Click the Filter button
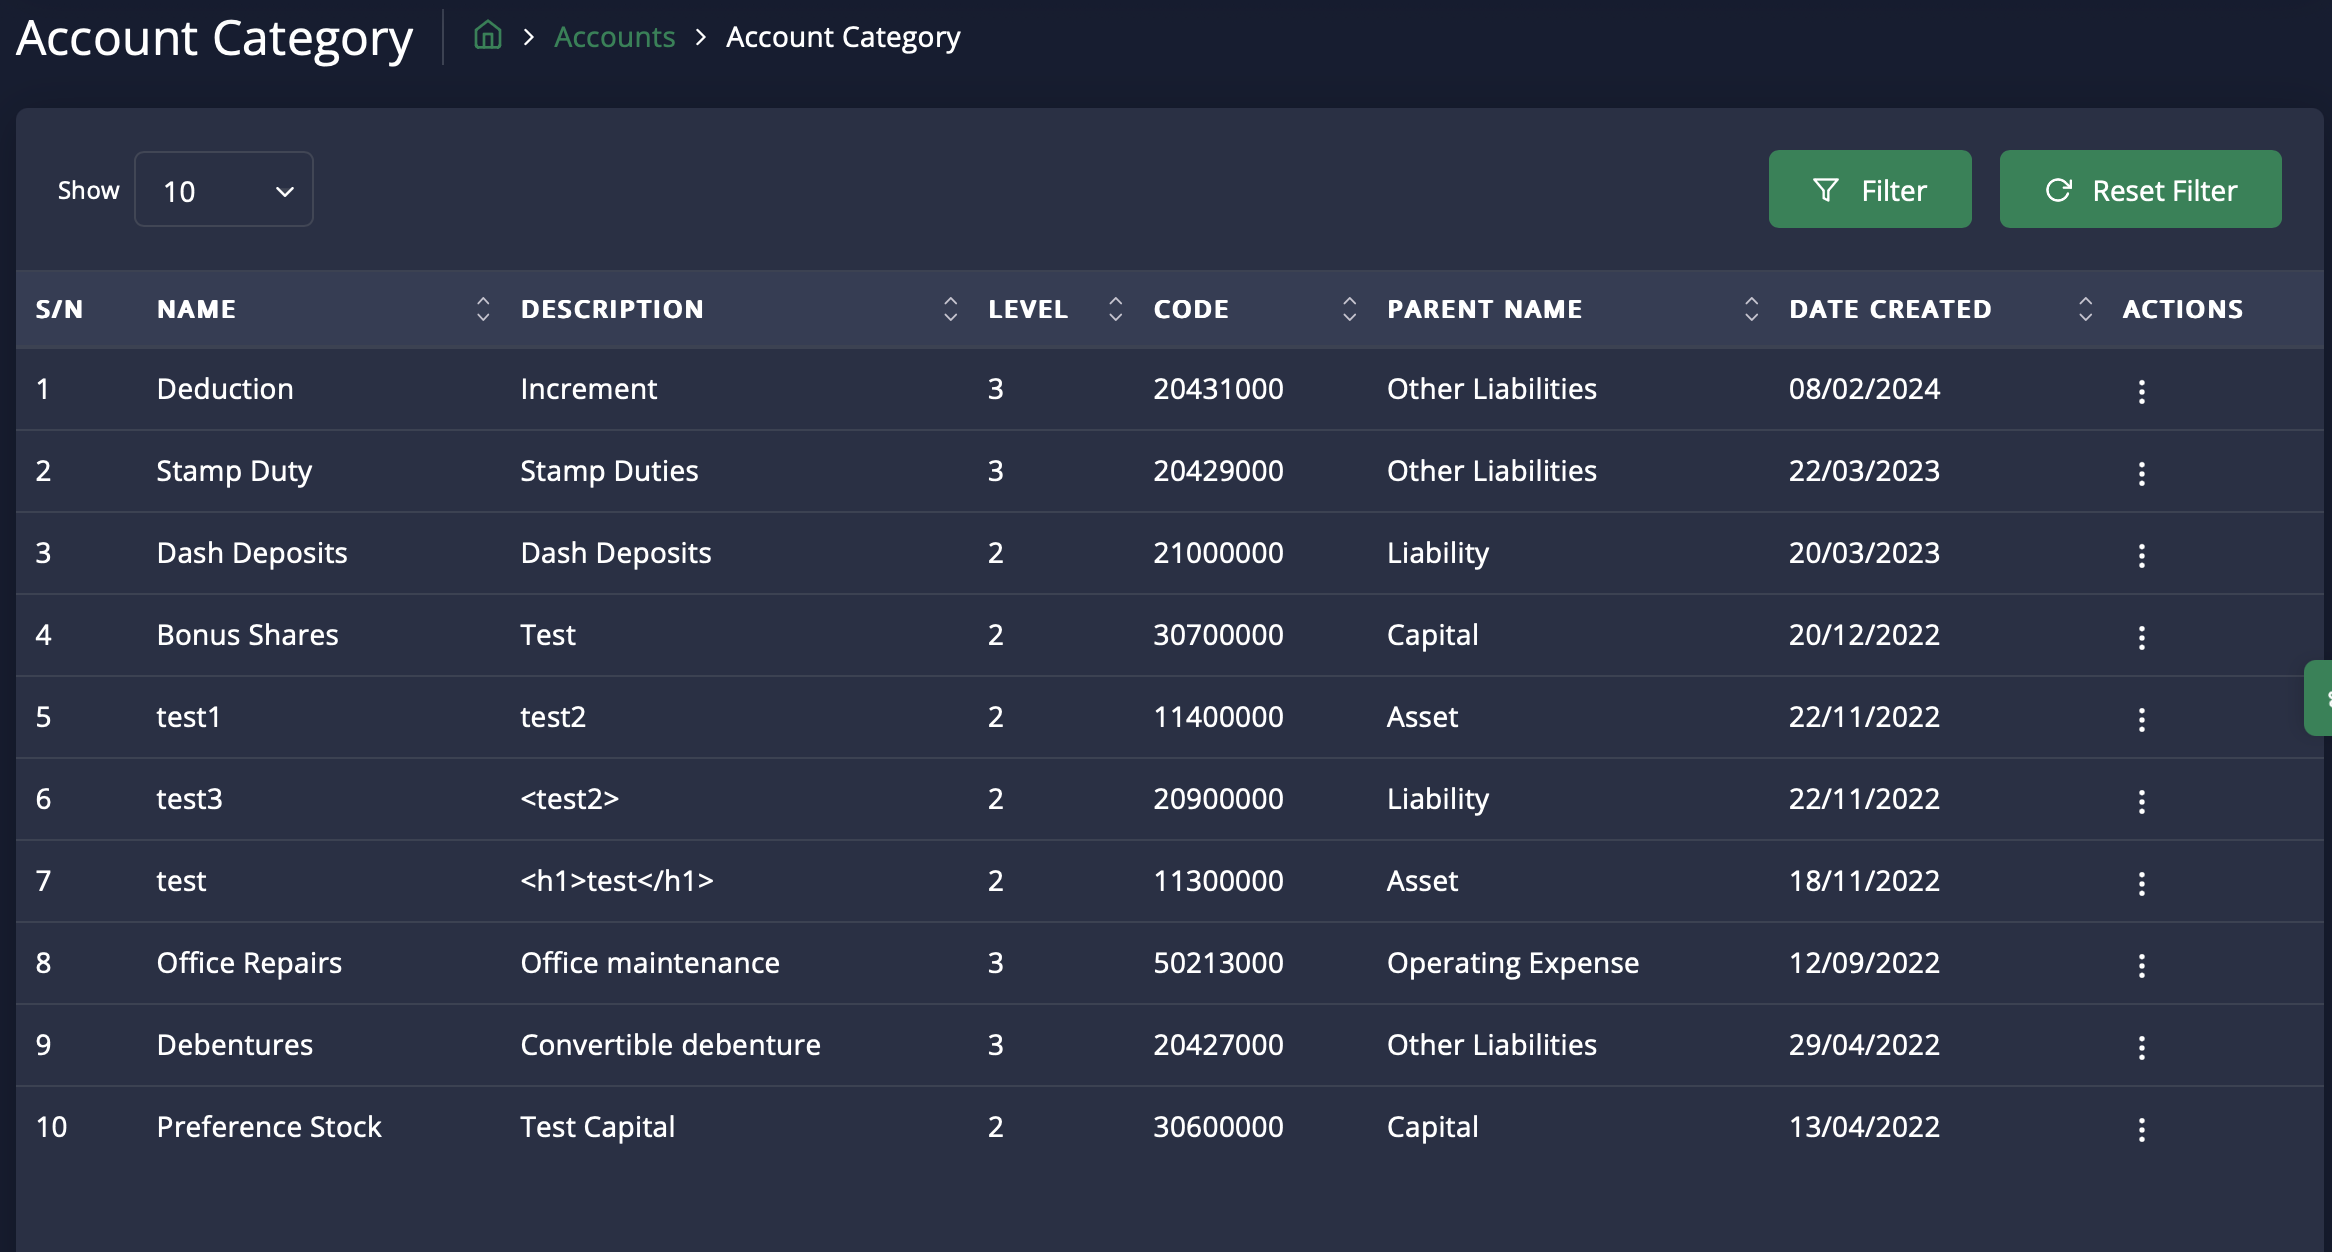The height and width of the screenshot is (1252, 2332). [1869, 190]
